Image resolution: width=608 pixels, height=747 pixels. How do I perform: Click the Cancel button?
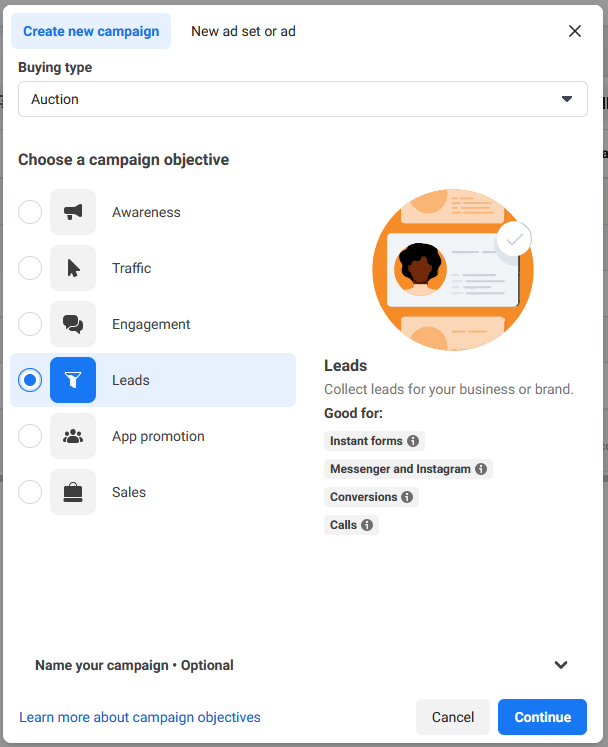coord(453,717)
